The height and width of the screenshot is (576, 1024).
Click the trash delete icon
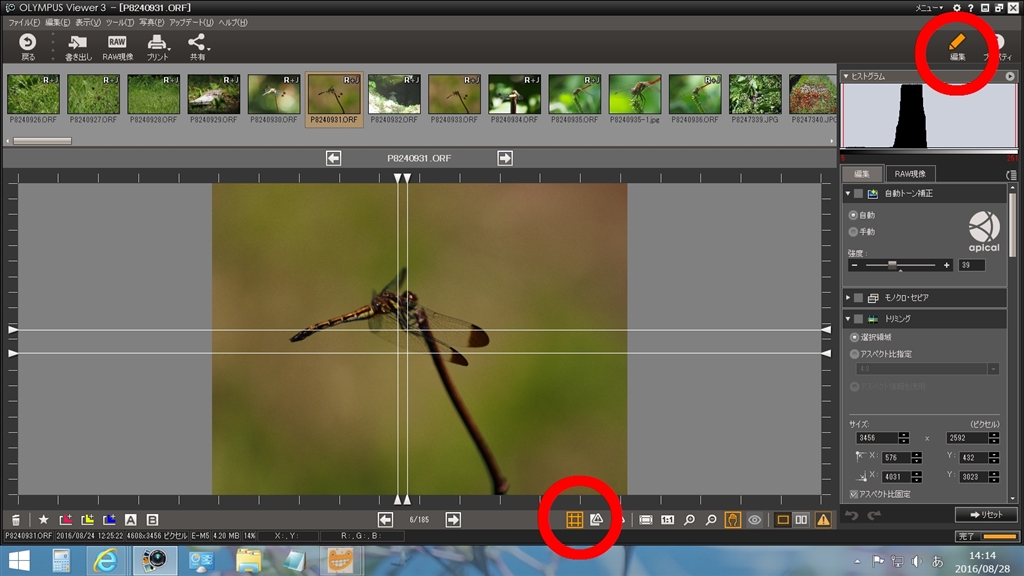16,520
